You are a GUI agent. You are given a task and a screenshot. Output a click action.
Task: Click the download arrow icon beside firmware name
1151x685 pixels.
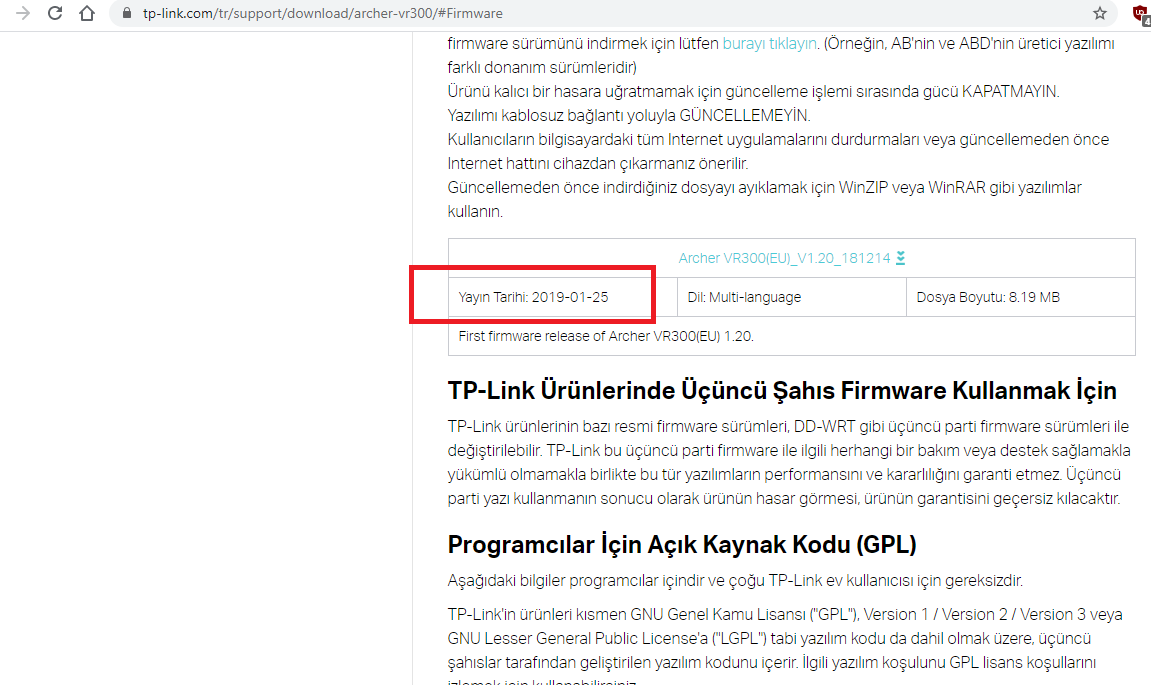pyautogui.click(x=901, y=258)
